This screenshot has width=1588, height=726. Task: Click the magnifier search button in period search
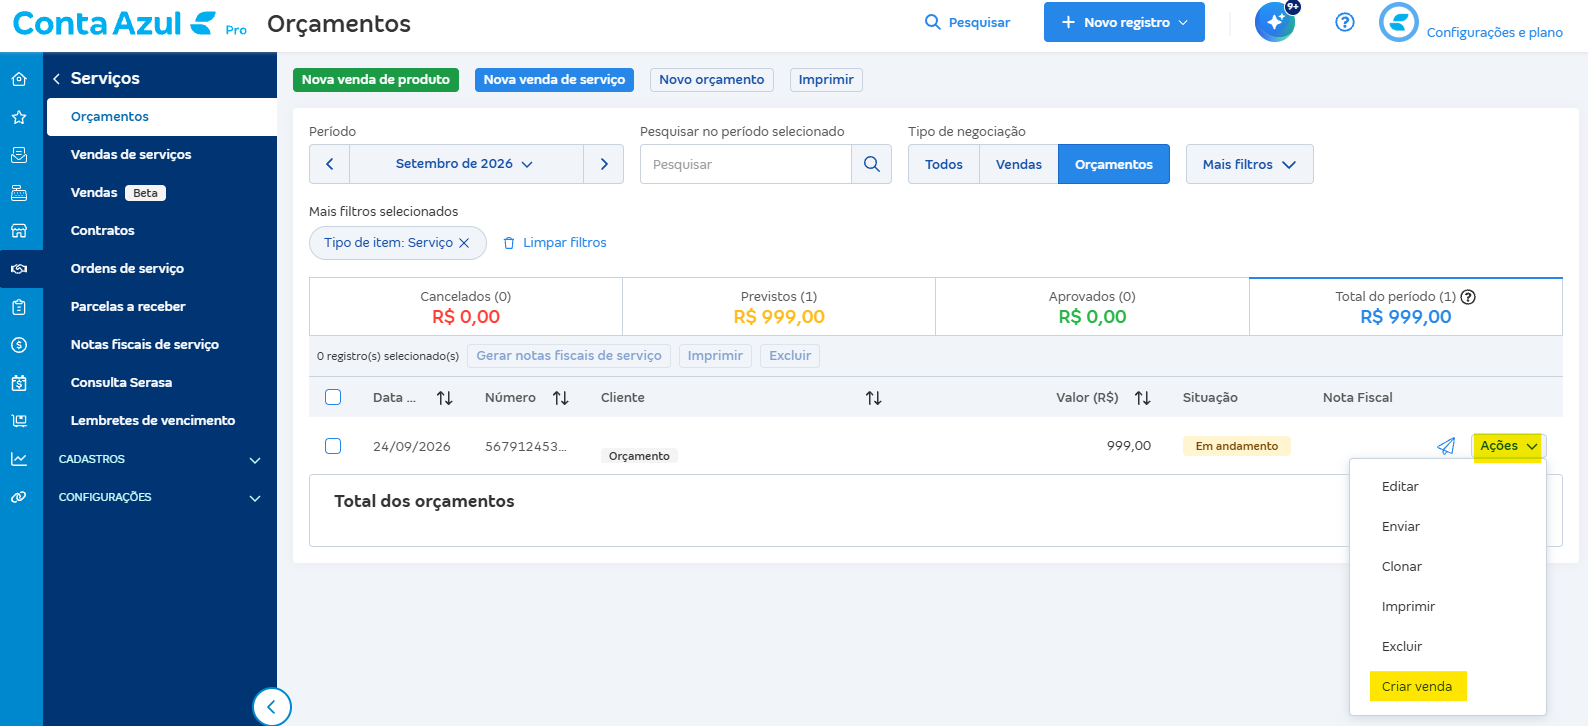click(872, 164)
